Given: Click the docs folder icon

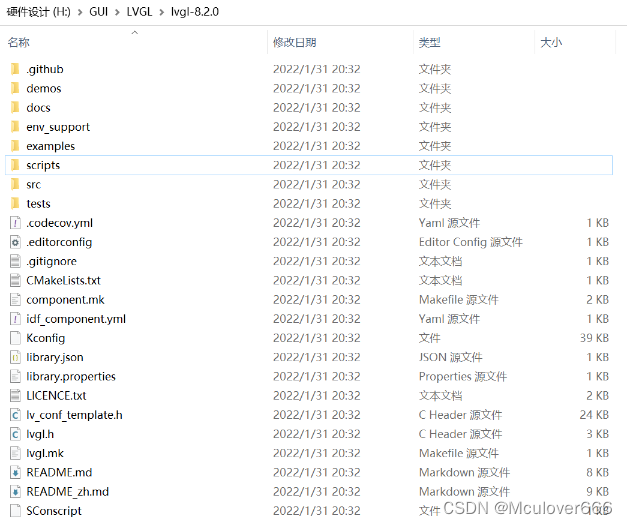Looking at the screenshot, I should click(15, 108).
